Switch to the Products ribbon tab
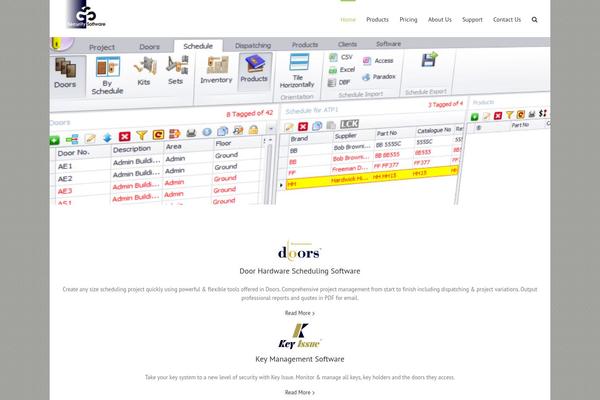The width and height of the screenshot is (600, 400). coord(305,45)
